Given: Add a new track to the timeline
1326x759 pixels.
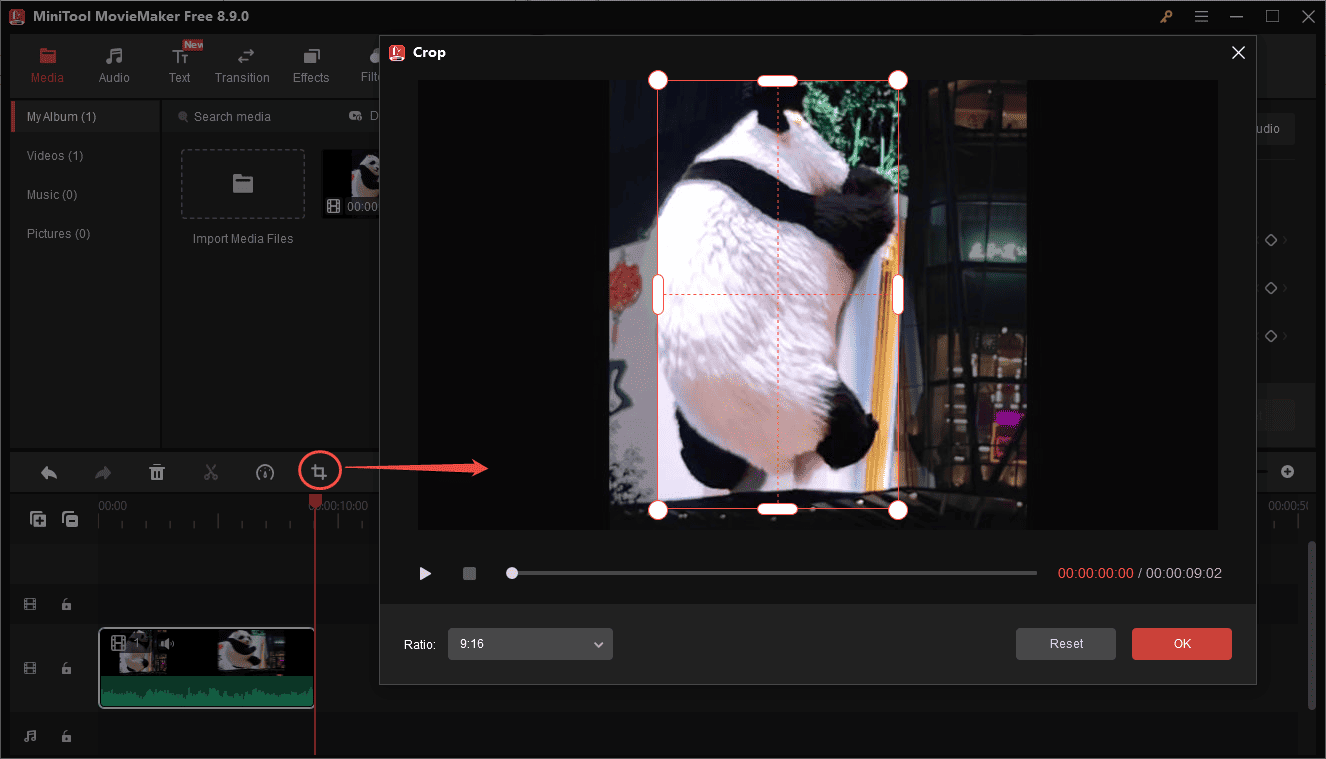Looking at the screenshot, I should pos(38,519).
